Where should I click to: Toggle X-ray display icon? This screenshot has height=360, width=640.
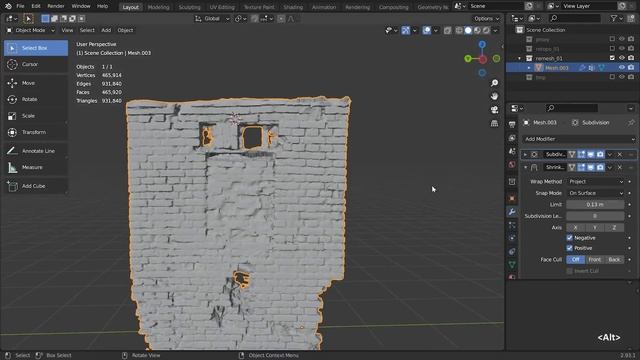(447, 30)
